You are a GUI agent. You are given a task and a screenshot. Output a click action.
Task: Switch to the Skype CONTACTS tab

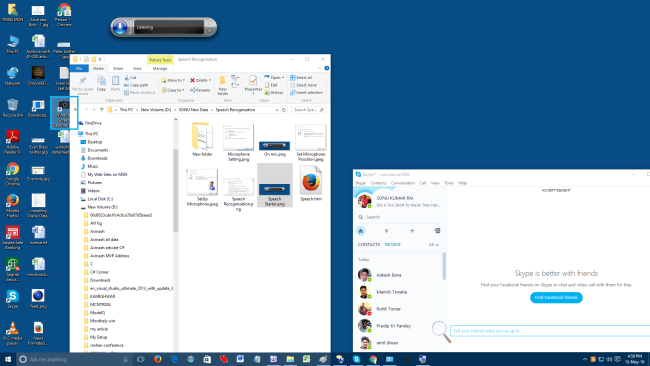[369, 245]
